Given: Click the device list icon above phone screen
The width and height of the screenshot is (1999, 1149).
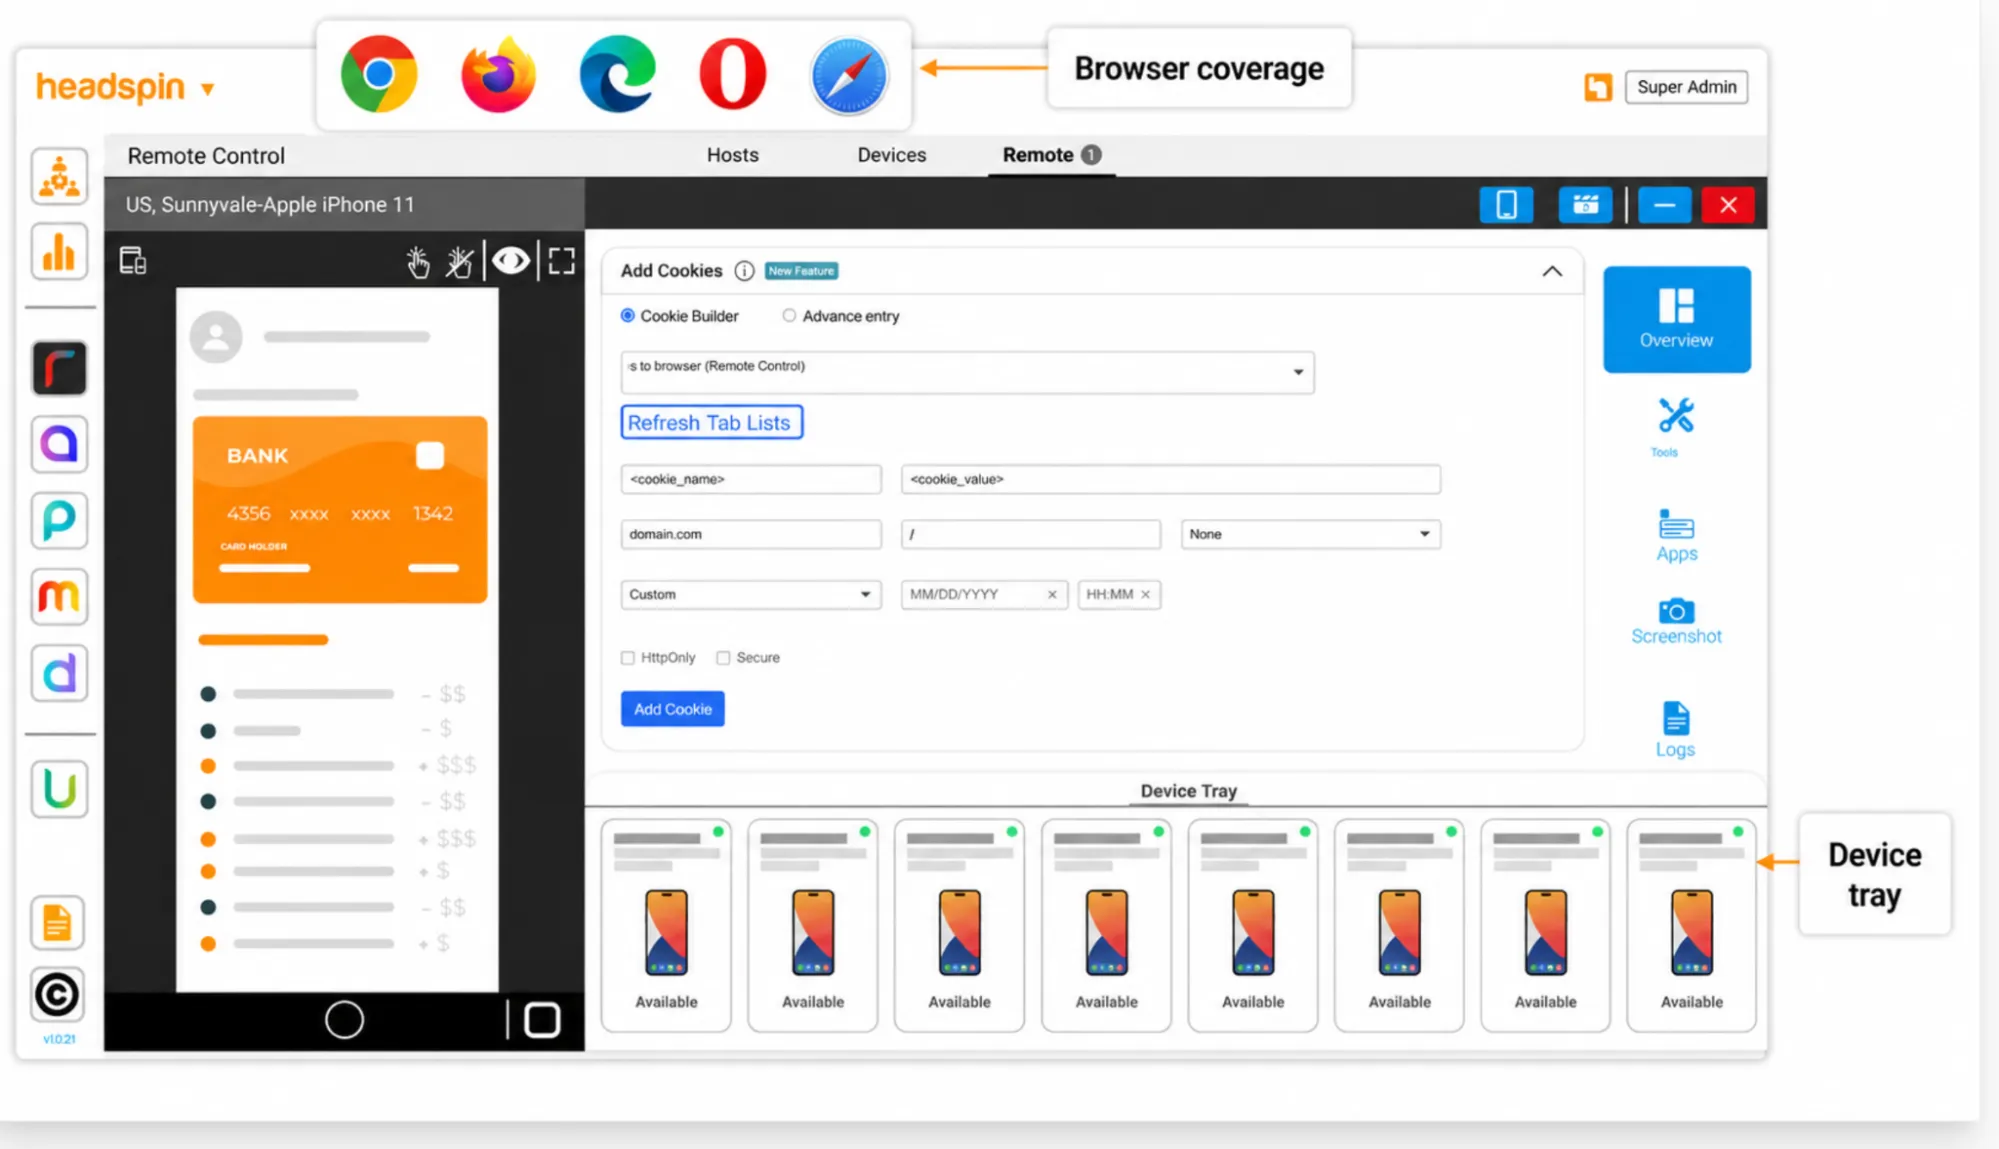Looking at the screenshot, I should 133,261.
